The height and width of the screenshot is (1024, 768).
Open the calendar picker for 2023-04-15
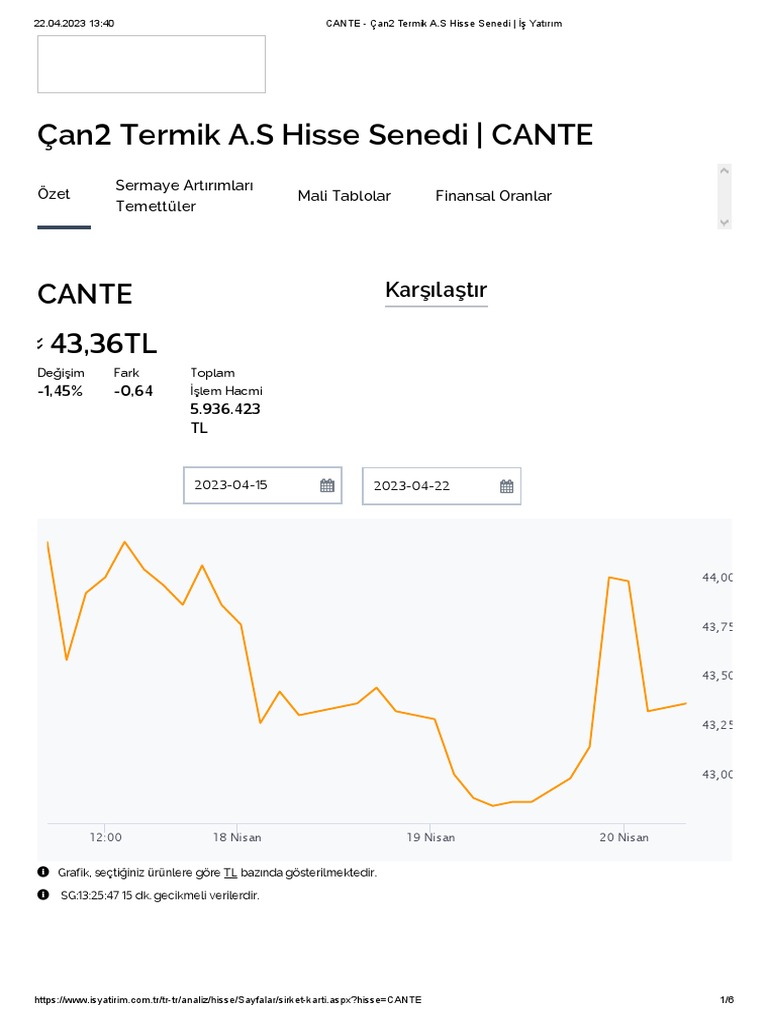[327, 486]
